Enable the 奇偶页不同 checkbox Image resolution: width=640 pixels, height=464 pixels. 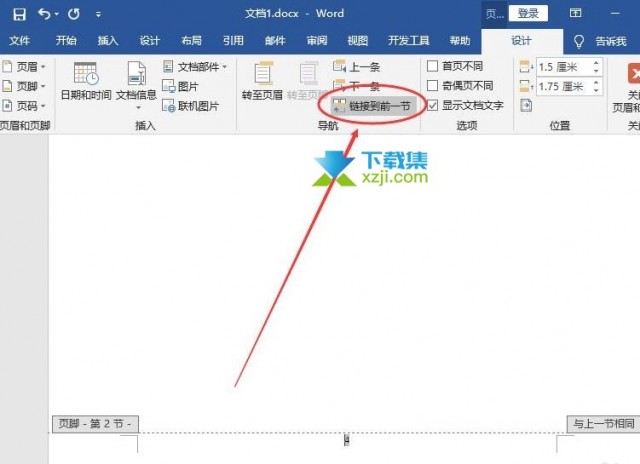pyautogui.click(x=432, y=86)
